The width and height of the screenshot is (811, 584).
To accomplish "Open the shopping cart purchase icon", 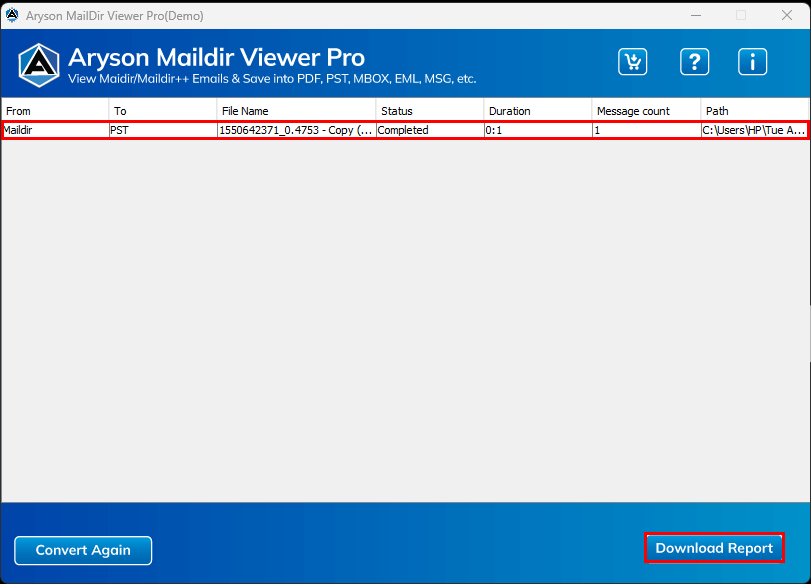I will click(633, 62).
